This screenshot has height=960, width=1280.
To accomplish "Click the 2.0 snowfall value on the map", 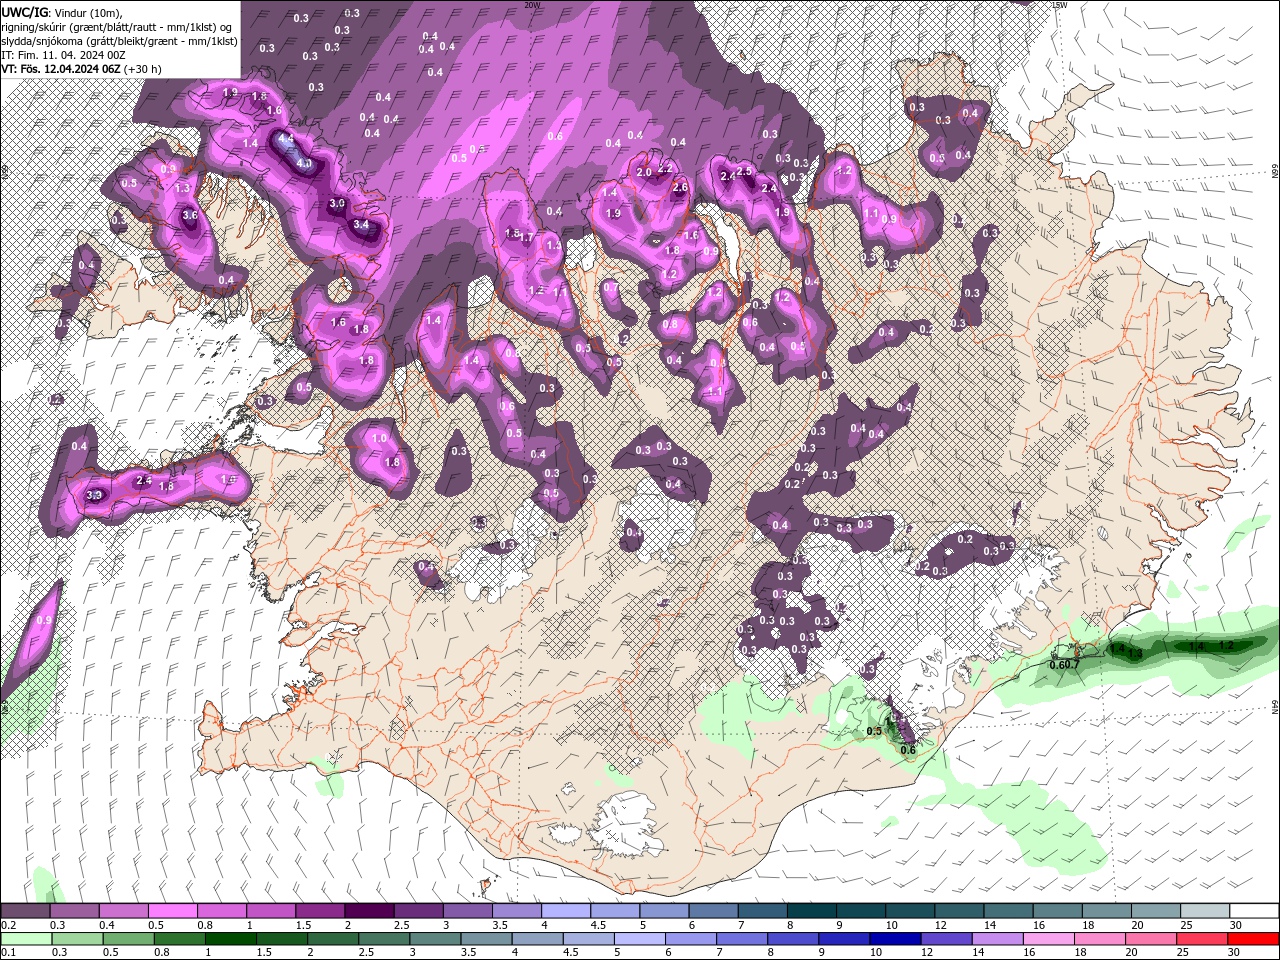I will coord(644,172).
